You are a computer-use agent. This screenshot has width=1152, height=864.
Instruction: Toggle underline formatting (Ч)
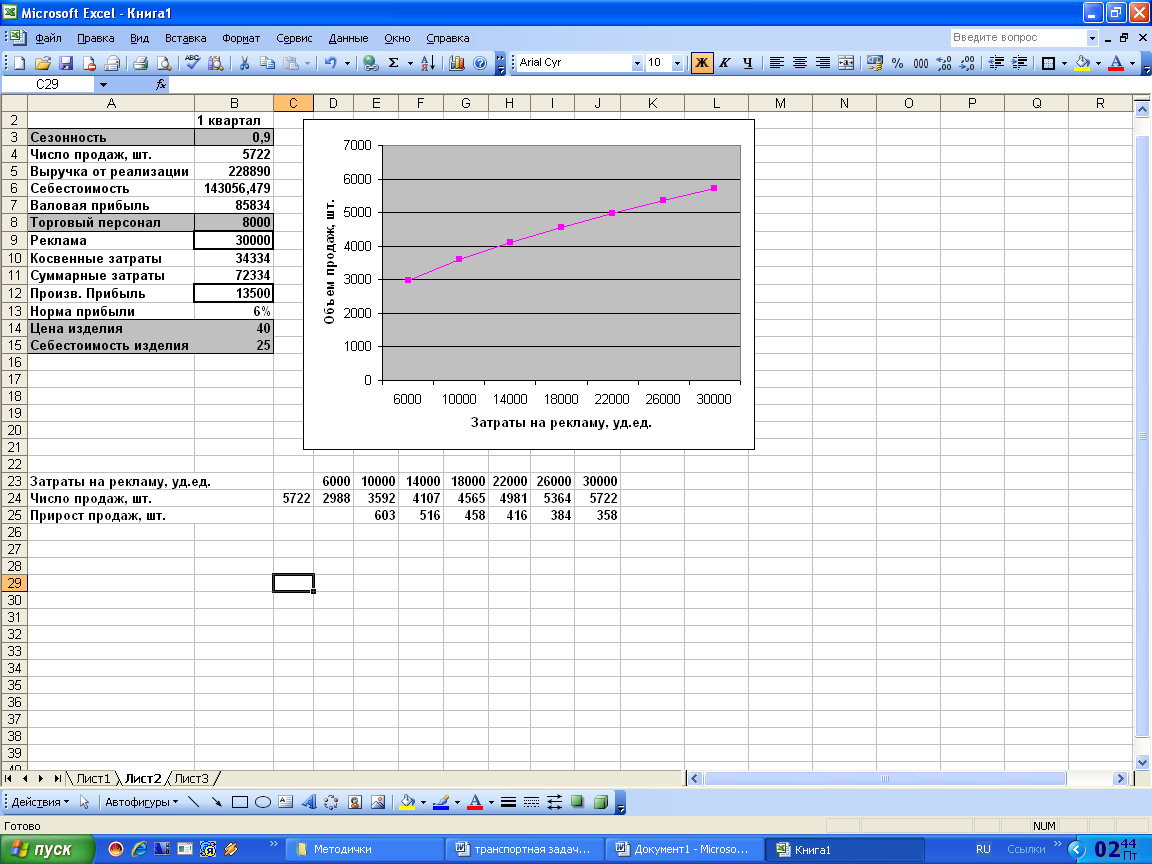[746, 63]
